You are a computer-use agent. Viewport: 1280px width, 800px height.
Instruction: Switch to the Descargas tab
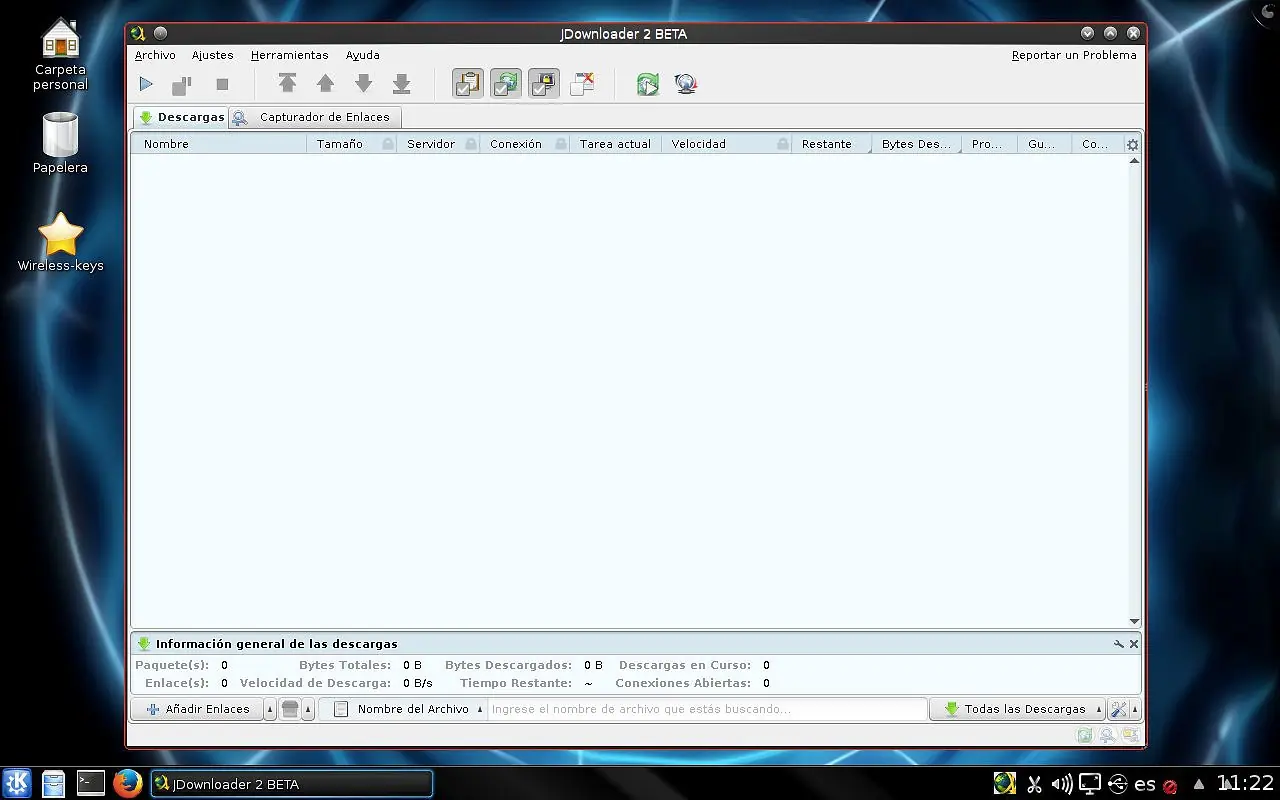click(181, 117)
